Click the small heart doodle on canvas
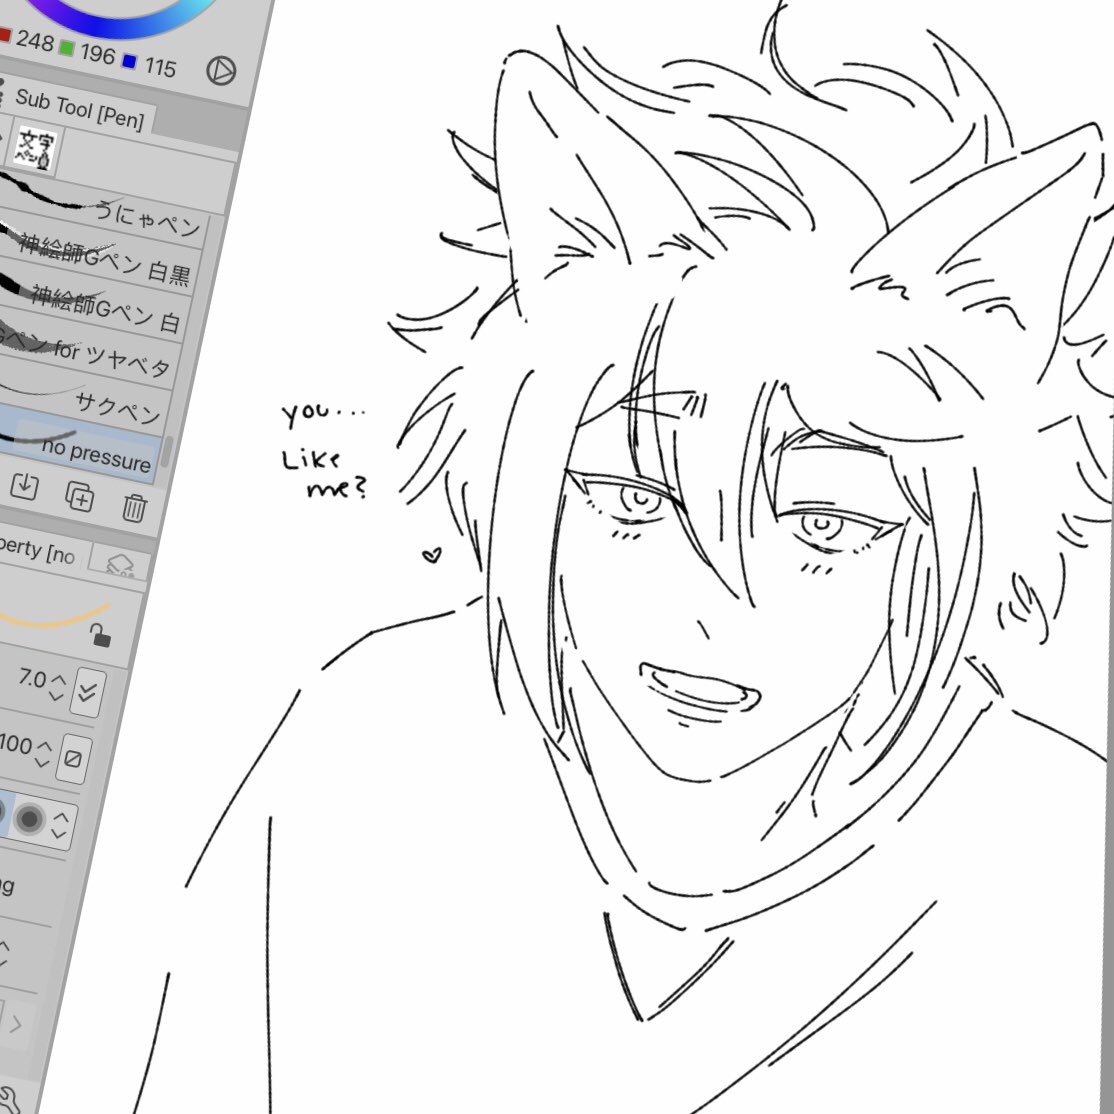1114x1114 pixels. (x=432, y=555)
